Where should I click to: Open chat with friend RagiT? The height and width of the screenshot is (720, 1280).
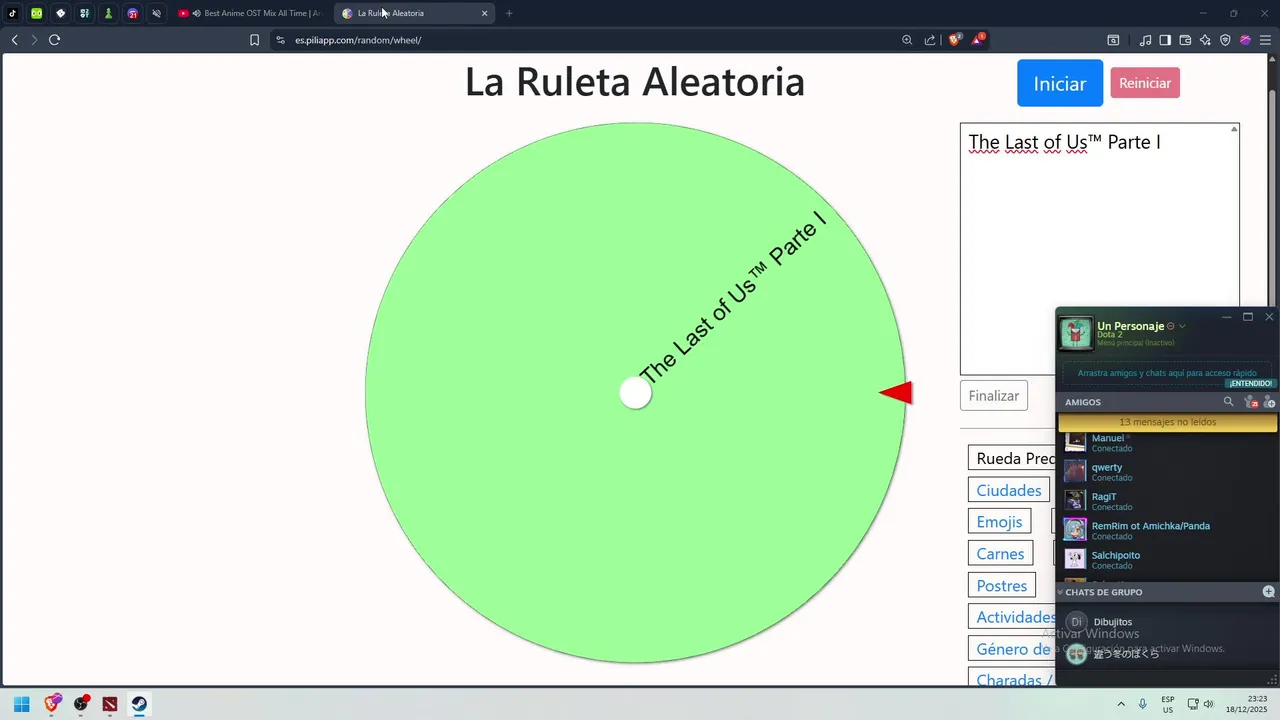(x=1167, y=500)
